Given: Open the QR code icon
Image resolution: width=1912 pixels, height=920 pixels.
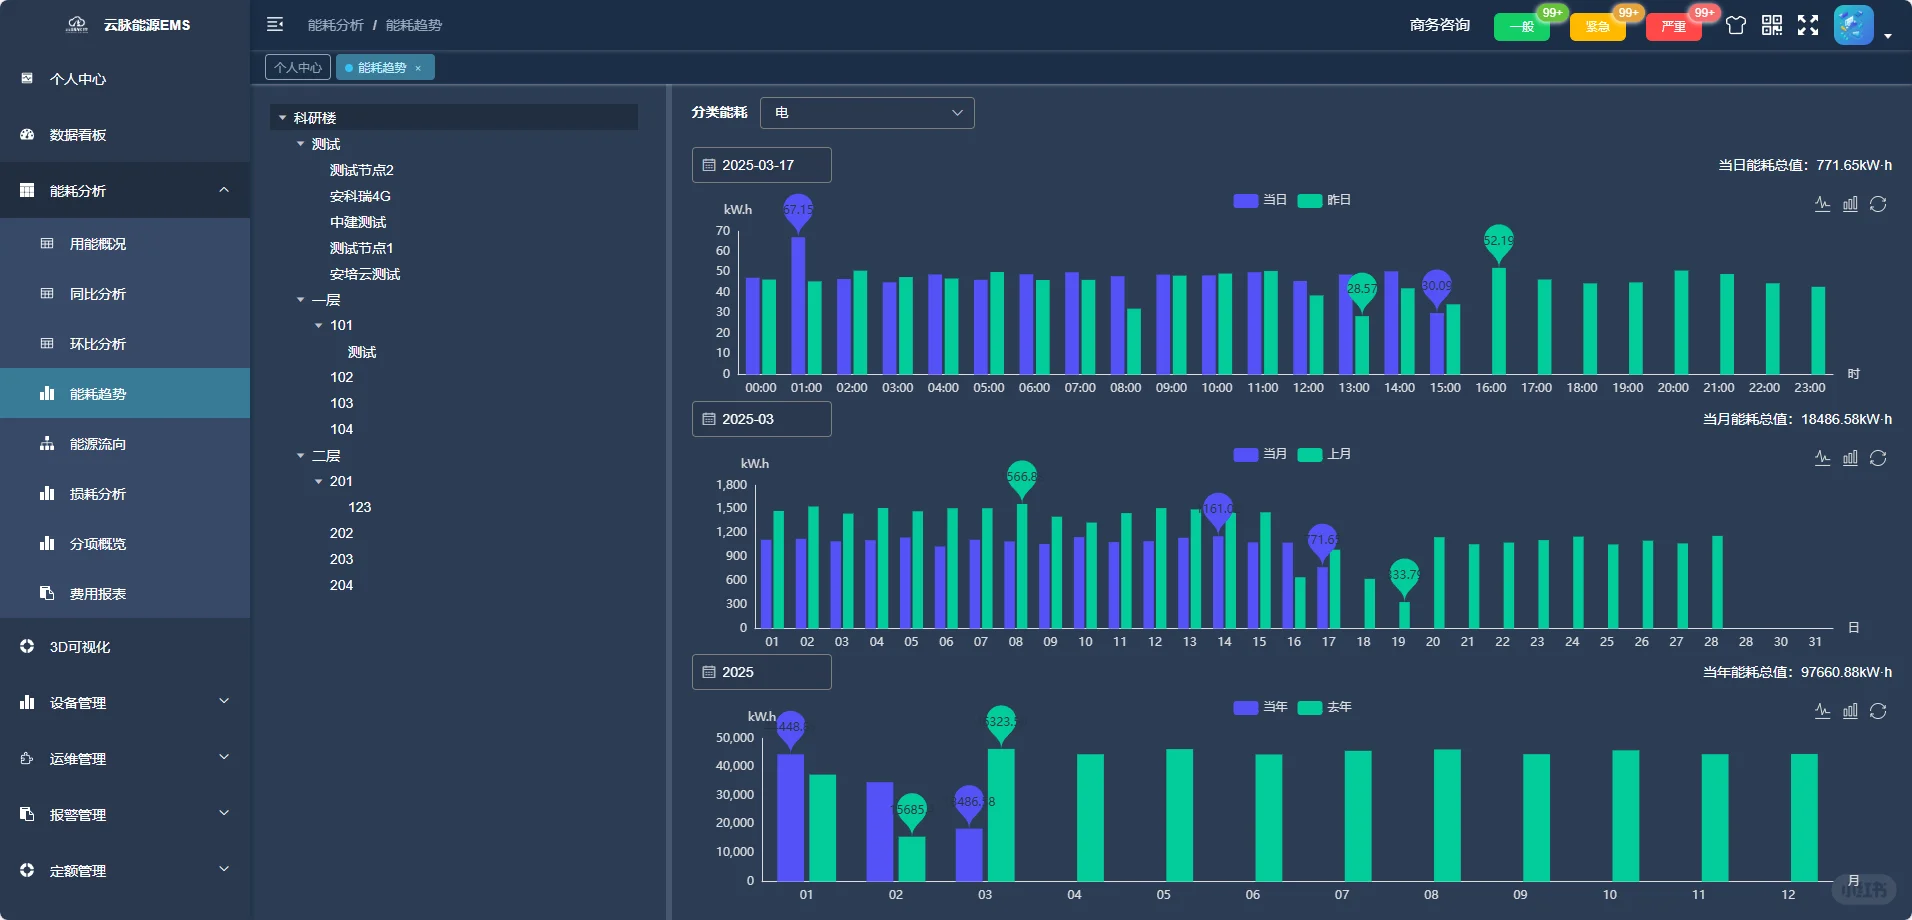Looking at the screenshot, I should point(1772,25).
